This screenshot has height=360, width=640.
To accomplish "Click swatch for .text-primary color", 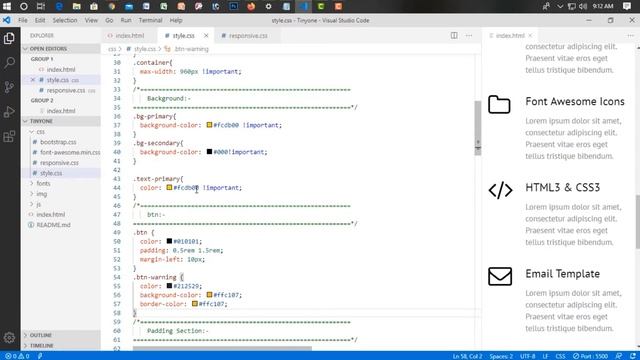I will click(x=169, y=187).
